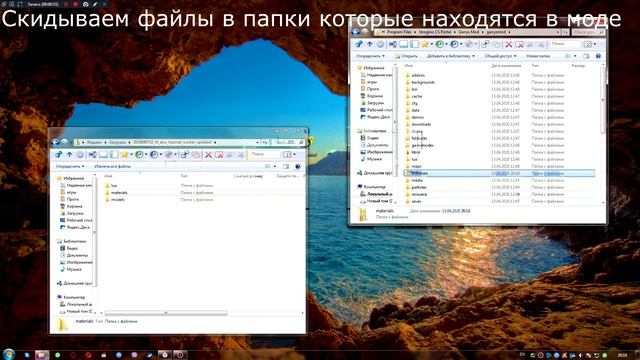Select backgrounds folder in garrysmod window

pos(420,82)
